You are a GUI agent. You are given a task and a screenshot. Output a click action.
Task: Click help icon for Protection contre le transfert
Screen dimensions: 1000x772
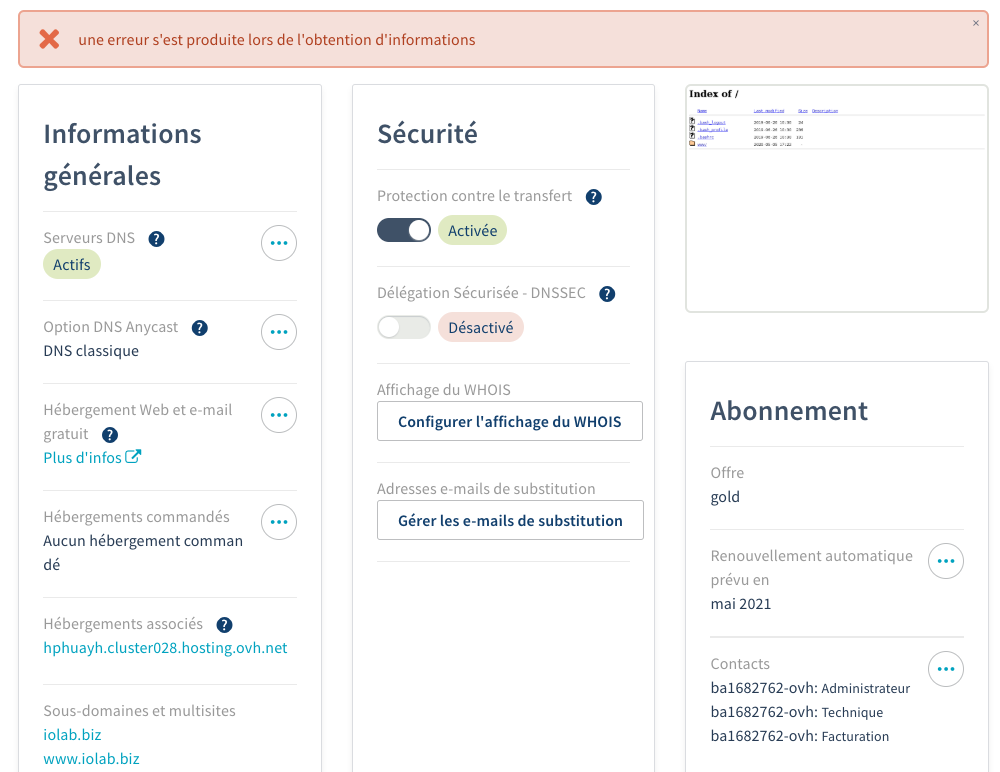[593, 197]
